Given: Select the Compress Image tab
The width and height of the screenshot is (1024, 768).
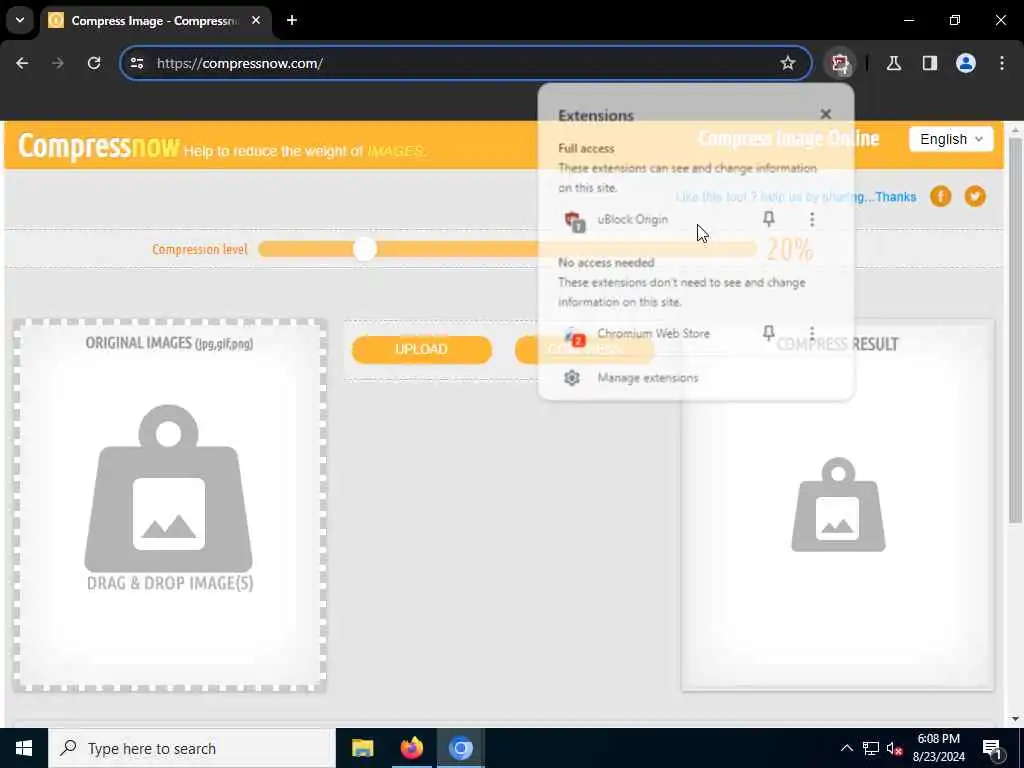Looking at the screenshot, I should point(155,20).
